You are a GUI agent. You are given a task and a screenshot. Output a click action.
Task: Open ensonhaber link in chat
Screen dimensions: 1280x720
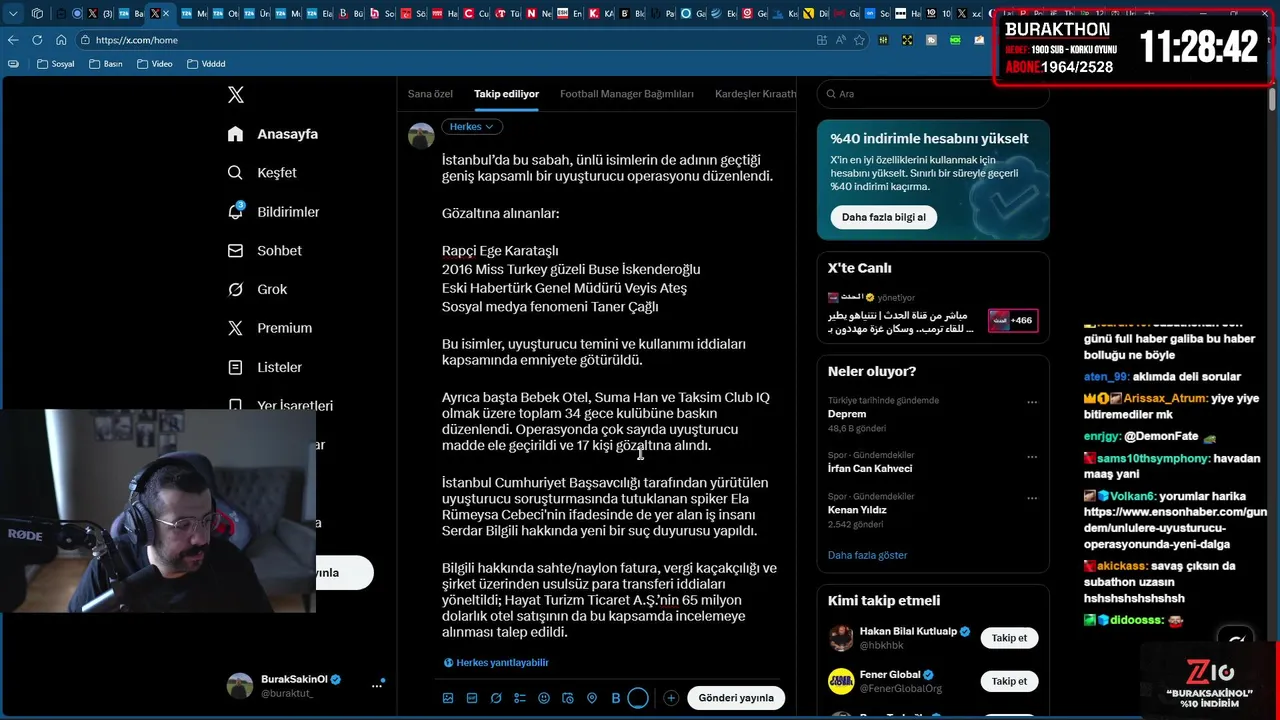(x=1175, y=528)
